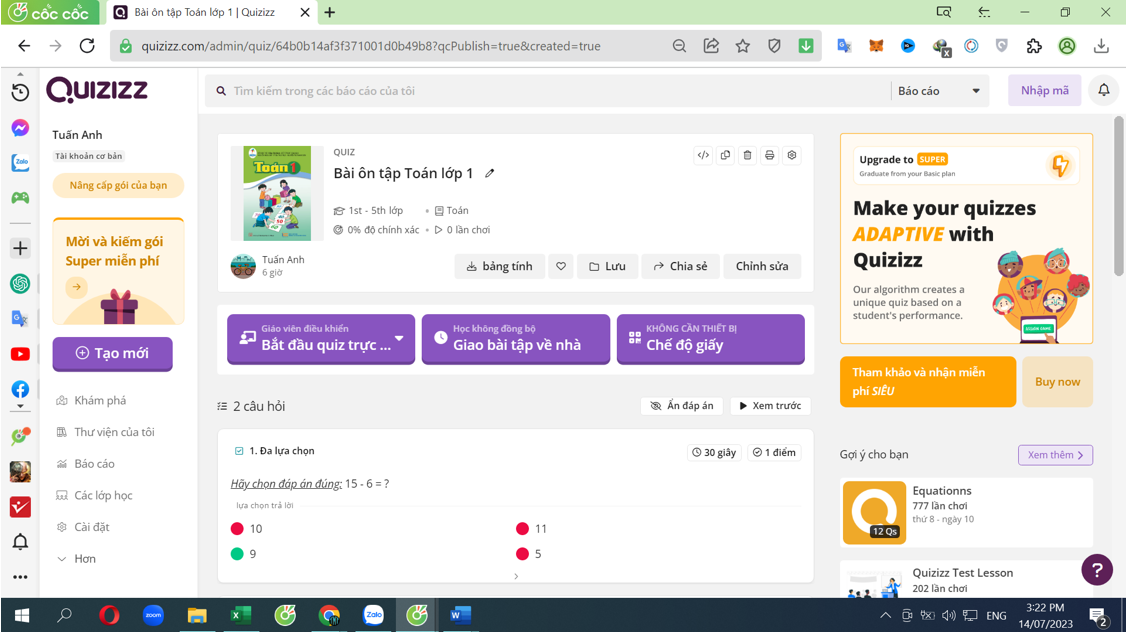Image resolution: width=1127 pixels, height=632 pixels.
Task: Expand Bắt đầu quiz trực tuyến dropdown arrow
Action: pos(399,339)
